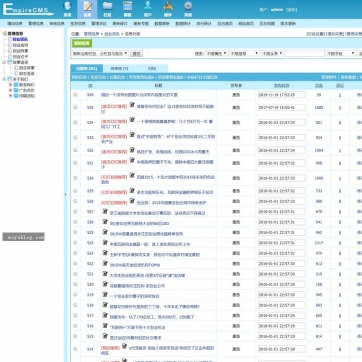Tick the checkbox for row ID 530
The image size is (362, 362).
[75, 178]
